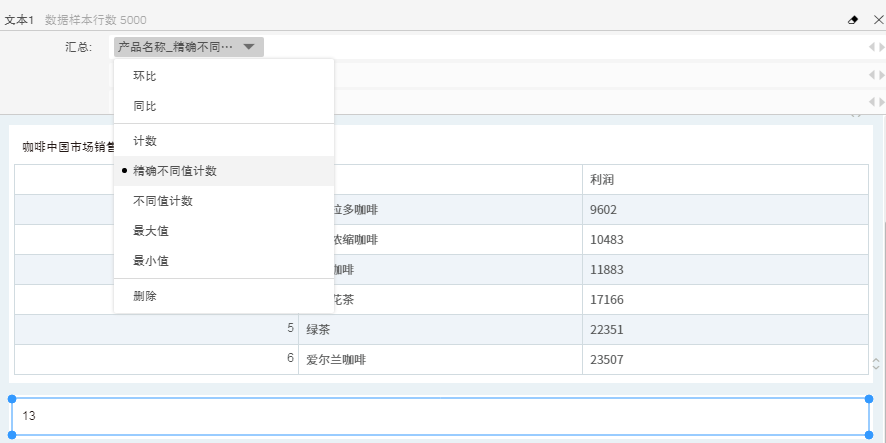Click the third row left arrow

click(870, 101)
